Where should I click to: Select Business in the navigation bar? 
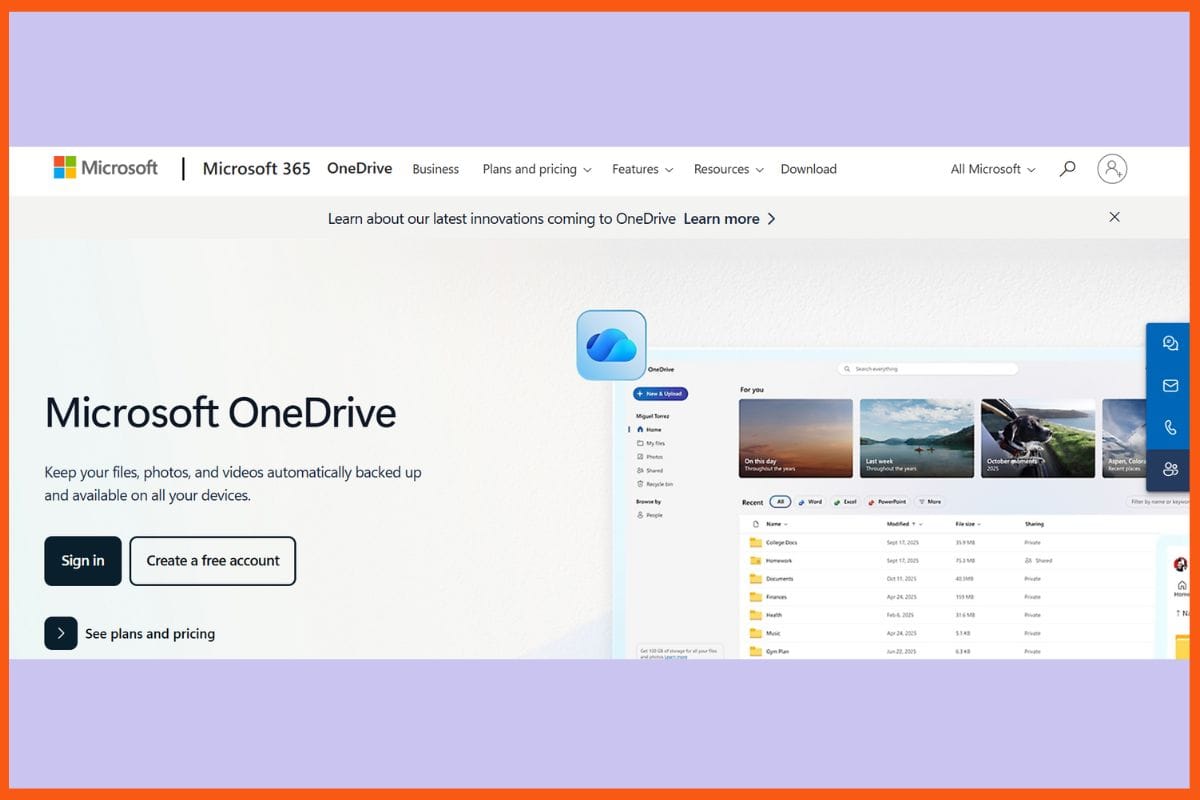(x=435, y=169)
